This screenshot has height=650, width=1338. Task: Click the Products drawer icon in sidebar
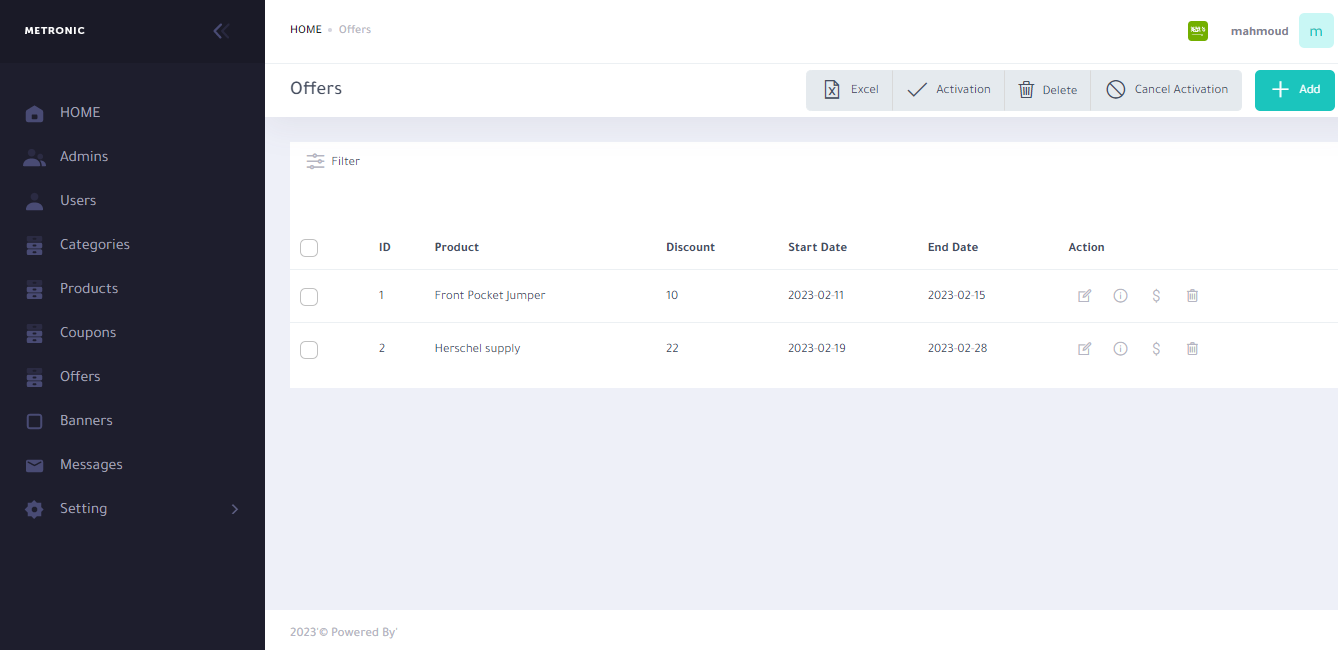(34, 289)
